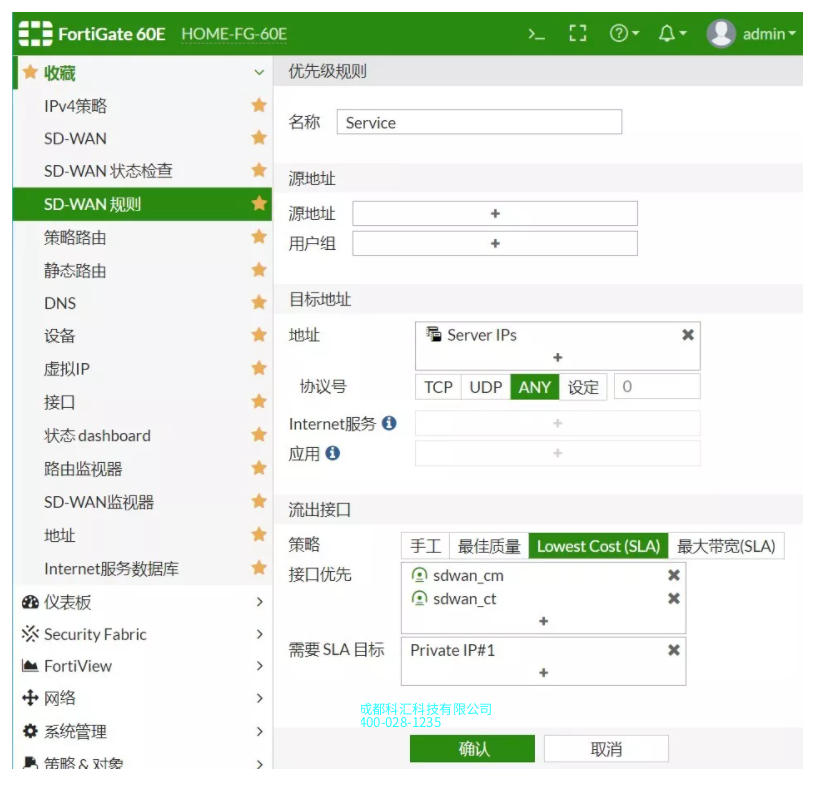The height and width of the screenshot is (787, 816).
Task: Add another destination 地址 entry
Action: tap(557, 358)
